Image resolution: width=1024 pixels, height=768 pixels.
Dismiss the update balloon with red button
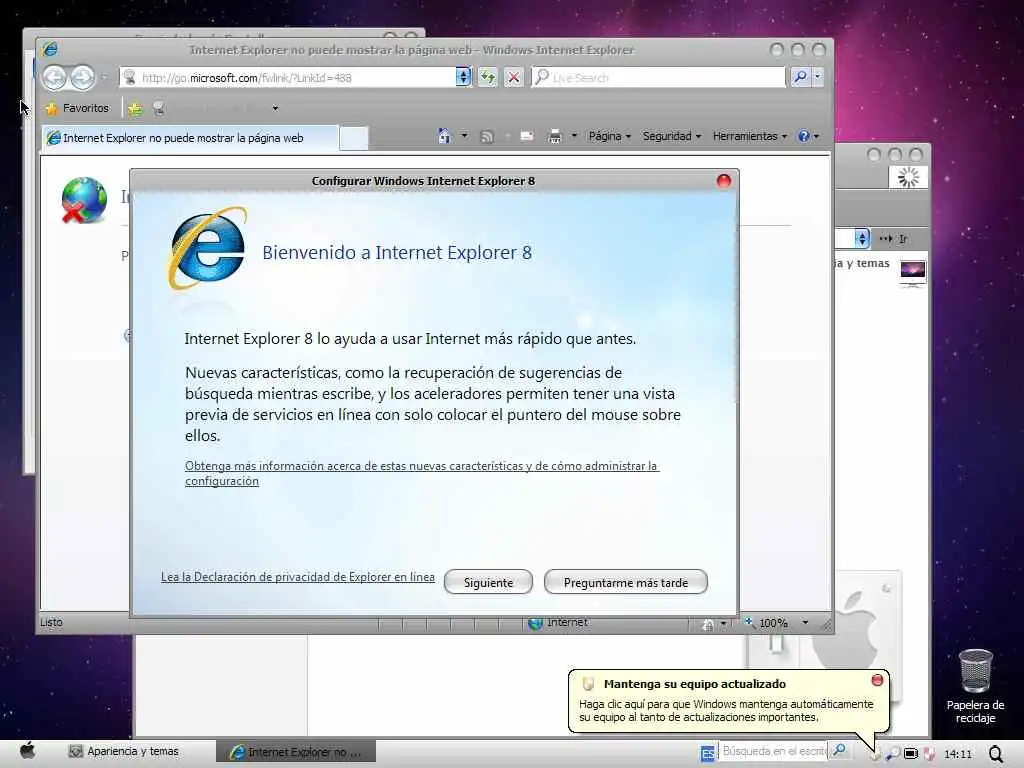tap(877, 680)
